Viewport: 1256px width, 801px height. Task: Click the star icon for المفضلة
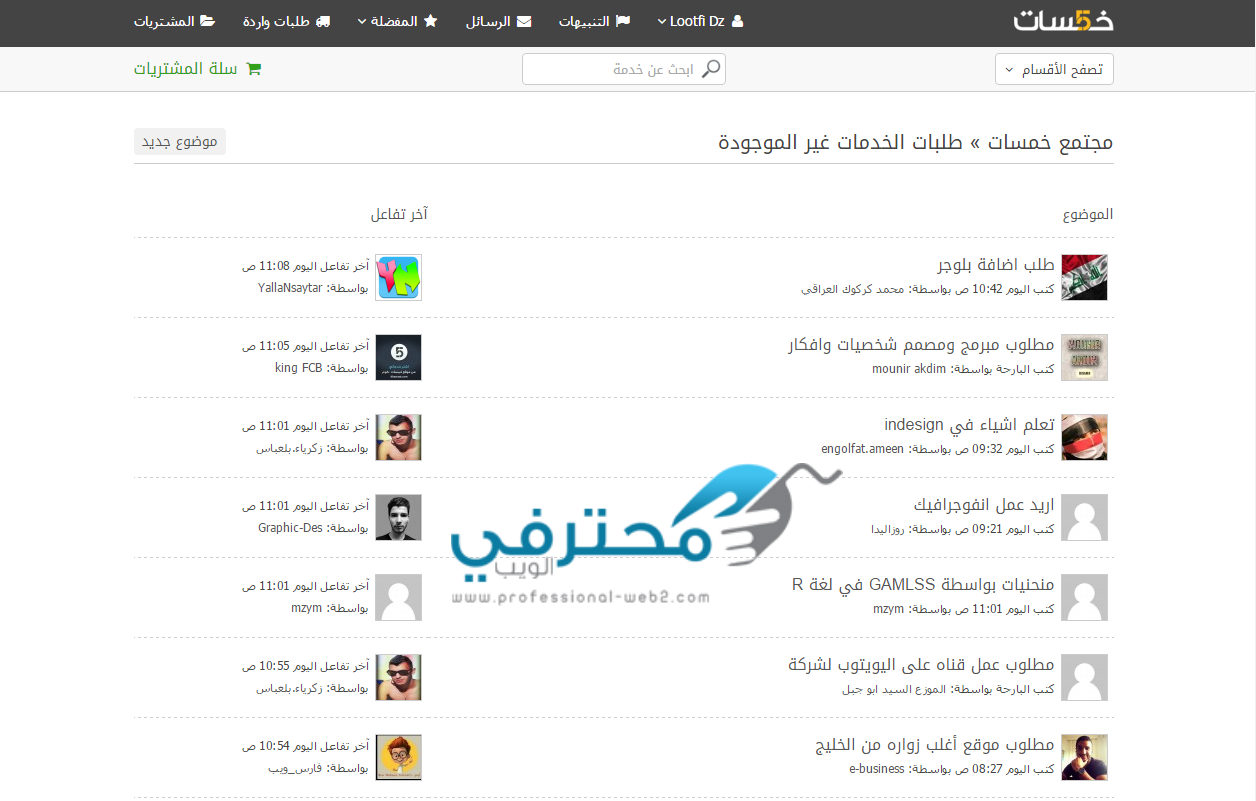pyautogui.click(x=431, y=21)
